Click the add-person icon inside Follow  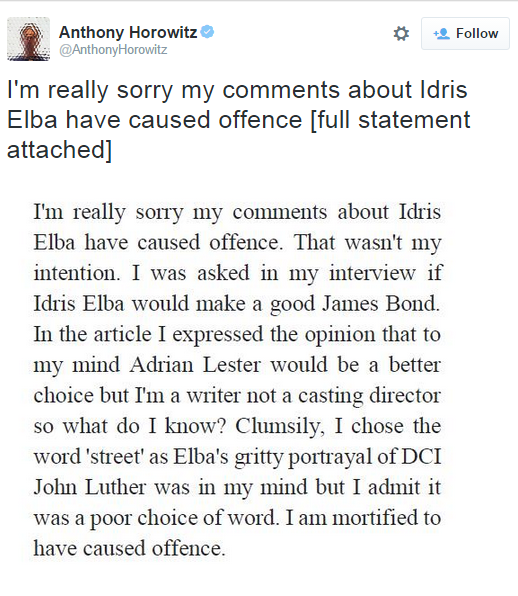coord(442,34)
